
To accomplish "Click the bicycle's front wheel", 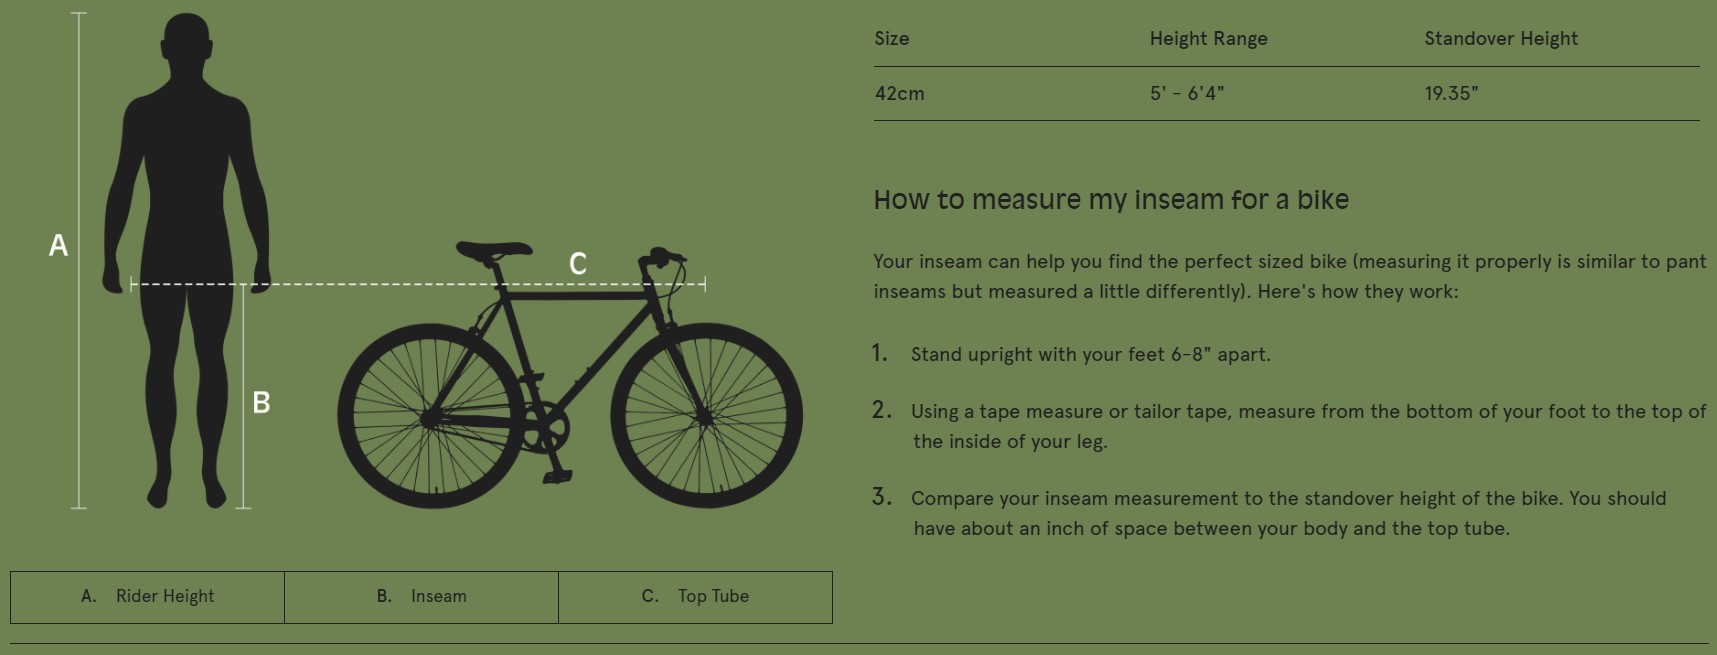I will (x=706, y=416).
